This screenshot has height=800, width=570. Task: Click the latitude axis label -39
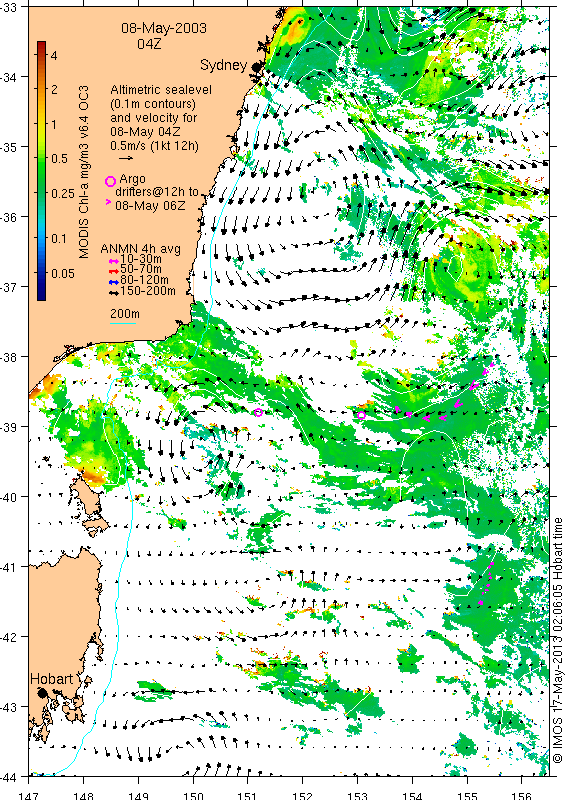[8, 427]
